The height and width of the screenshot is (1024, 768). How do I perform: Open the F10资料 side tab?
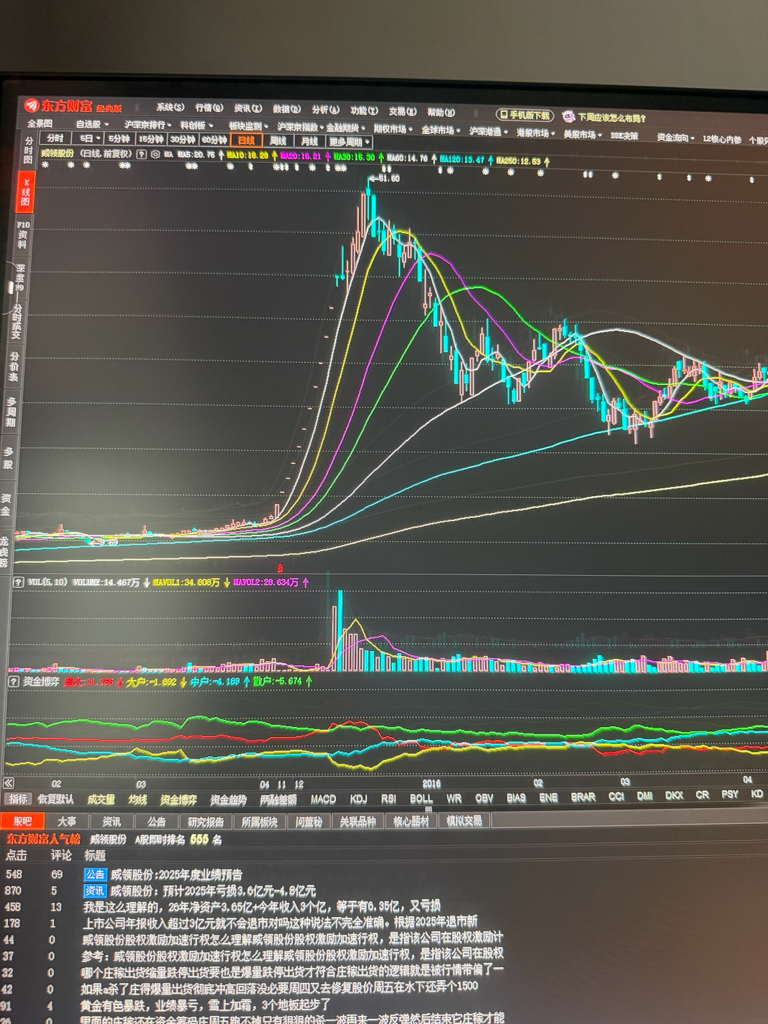pyautogui.click(x=23, y=234)
